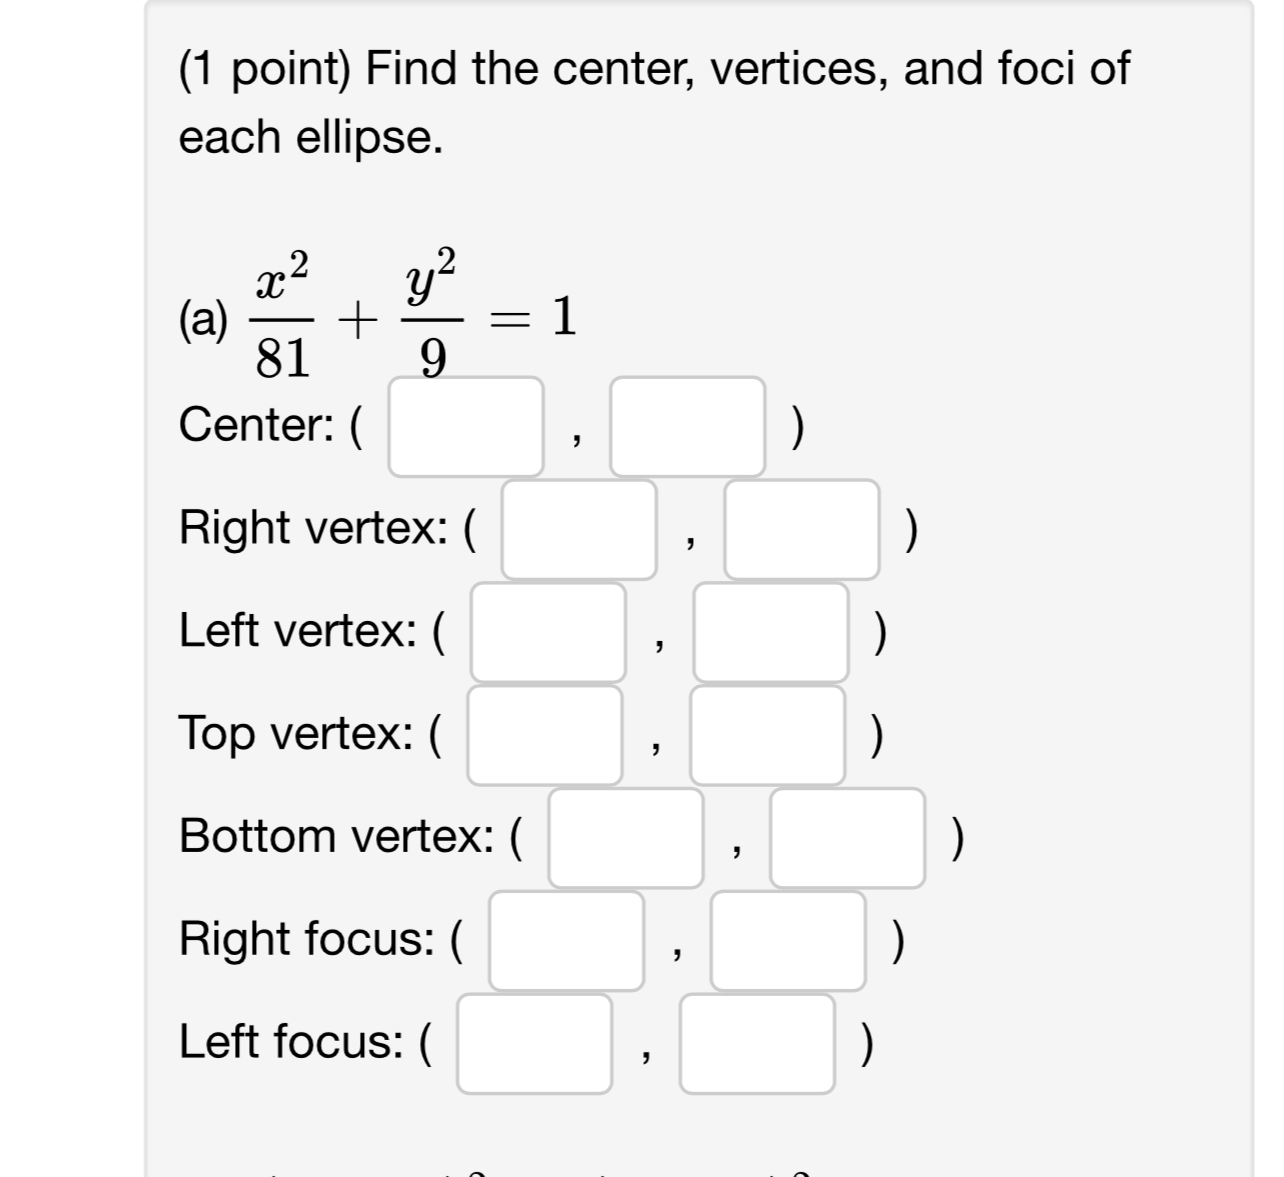
Task: Select the Right focus x-coordinate field
Action: [x=568, y=940]
